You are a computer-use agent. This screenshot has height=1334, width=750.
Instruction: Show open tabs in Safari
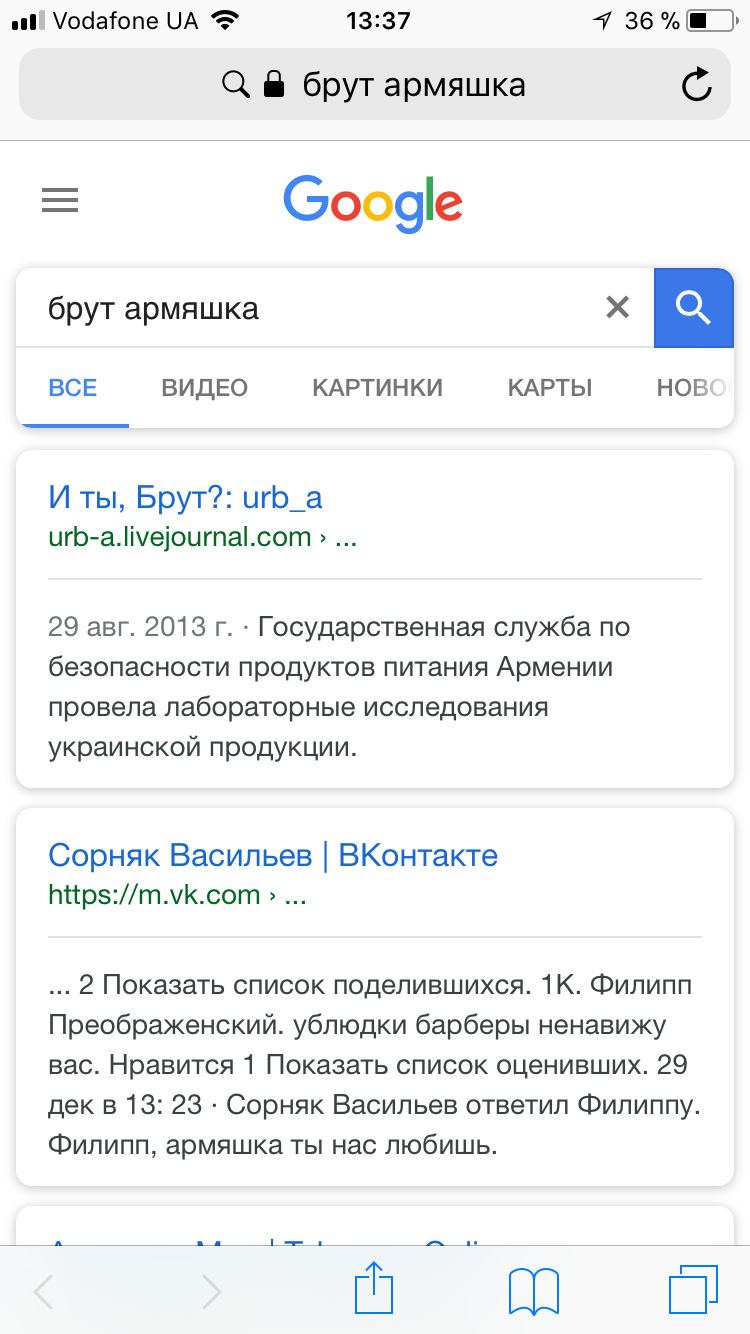693,1290
